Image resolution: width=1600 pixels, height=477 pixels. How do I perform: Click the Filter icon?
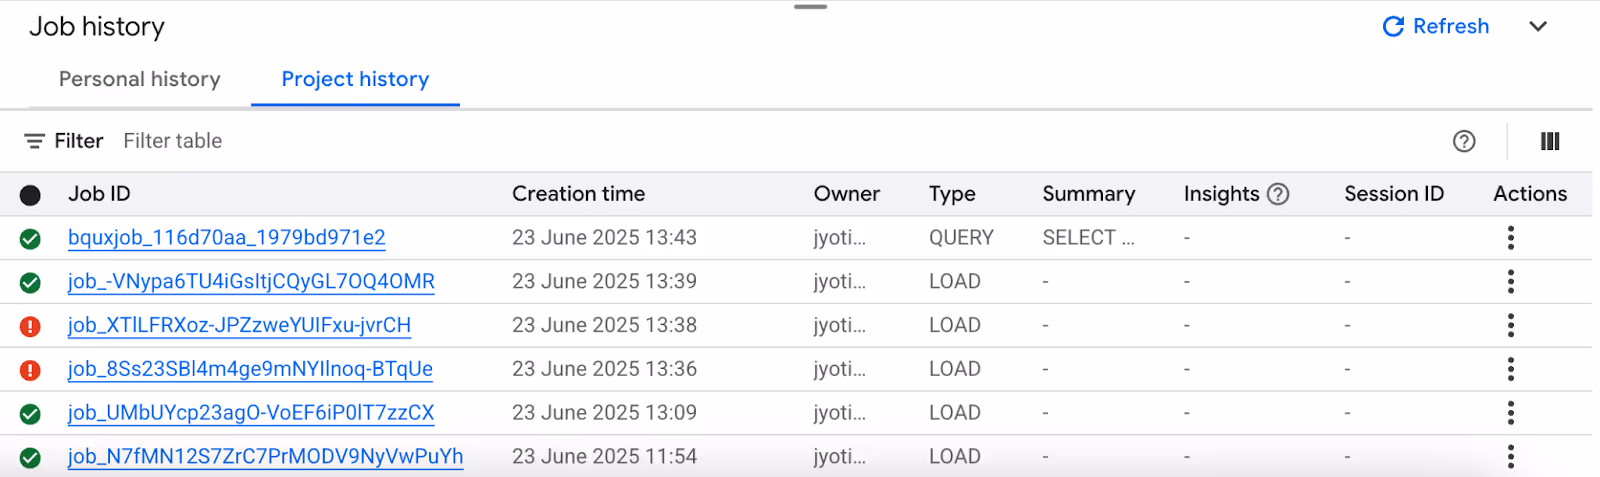point(35,141)
